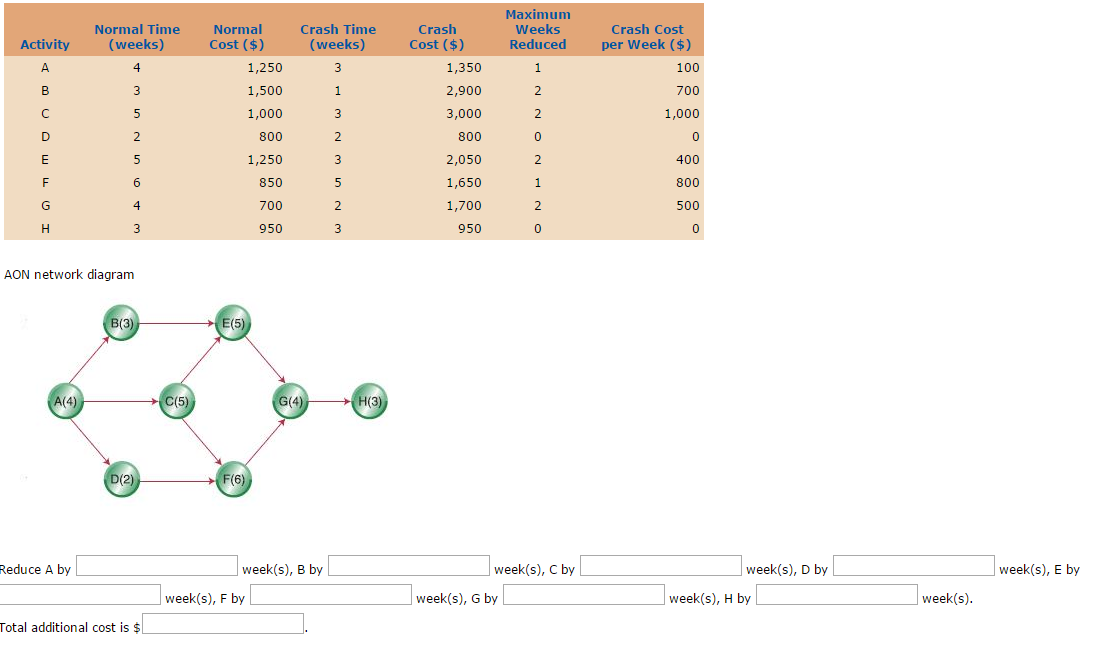The image size is (1100, 649).
Task: Click node G(4) in the network
Action: click(x=289, y=400)
